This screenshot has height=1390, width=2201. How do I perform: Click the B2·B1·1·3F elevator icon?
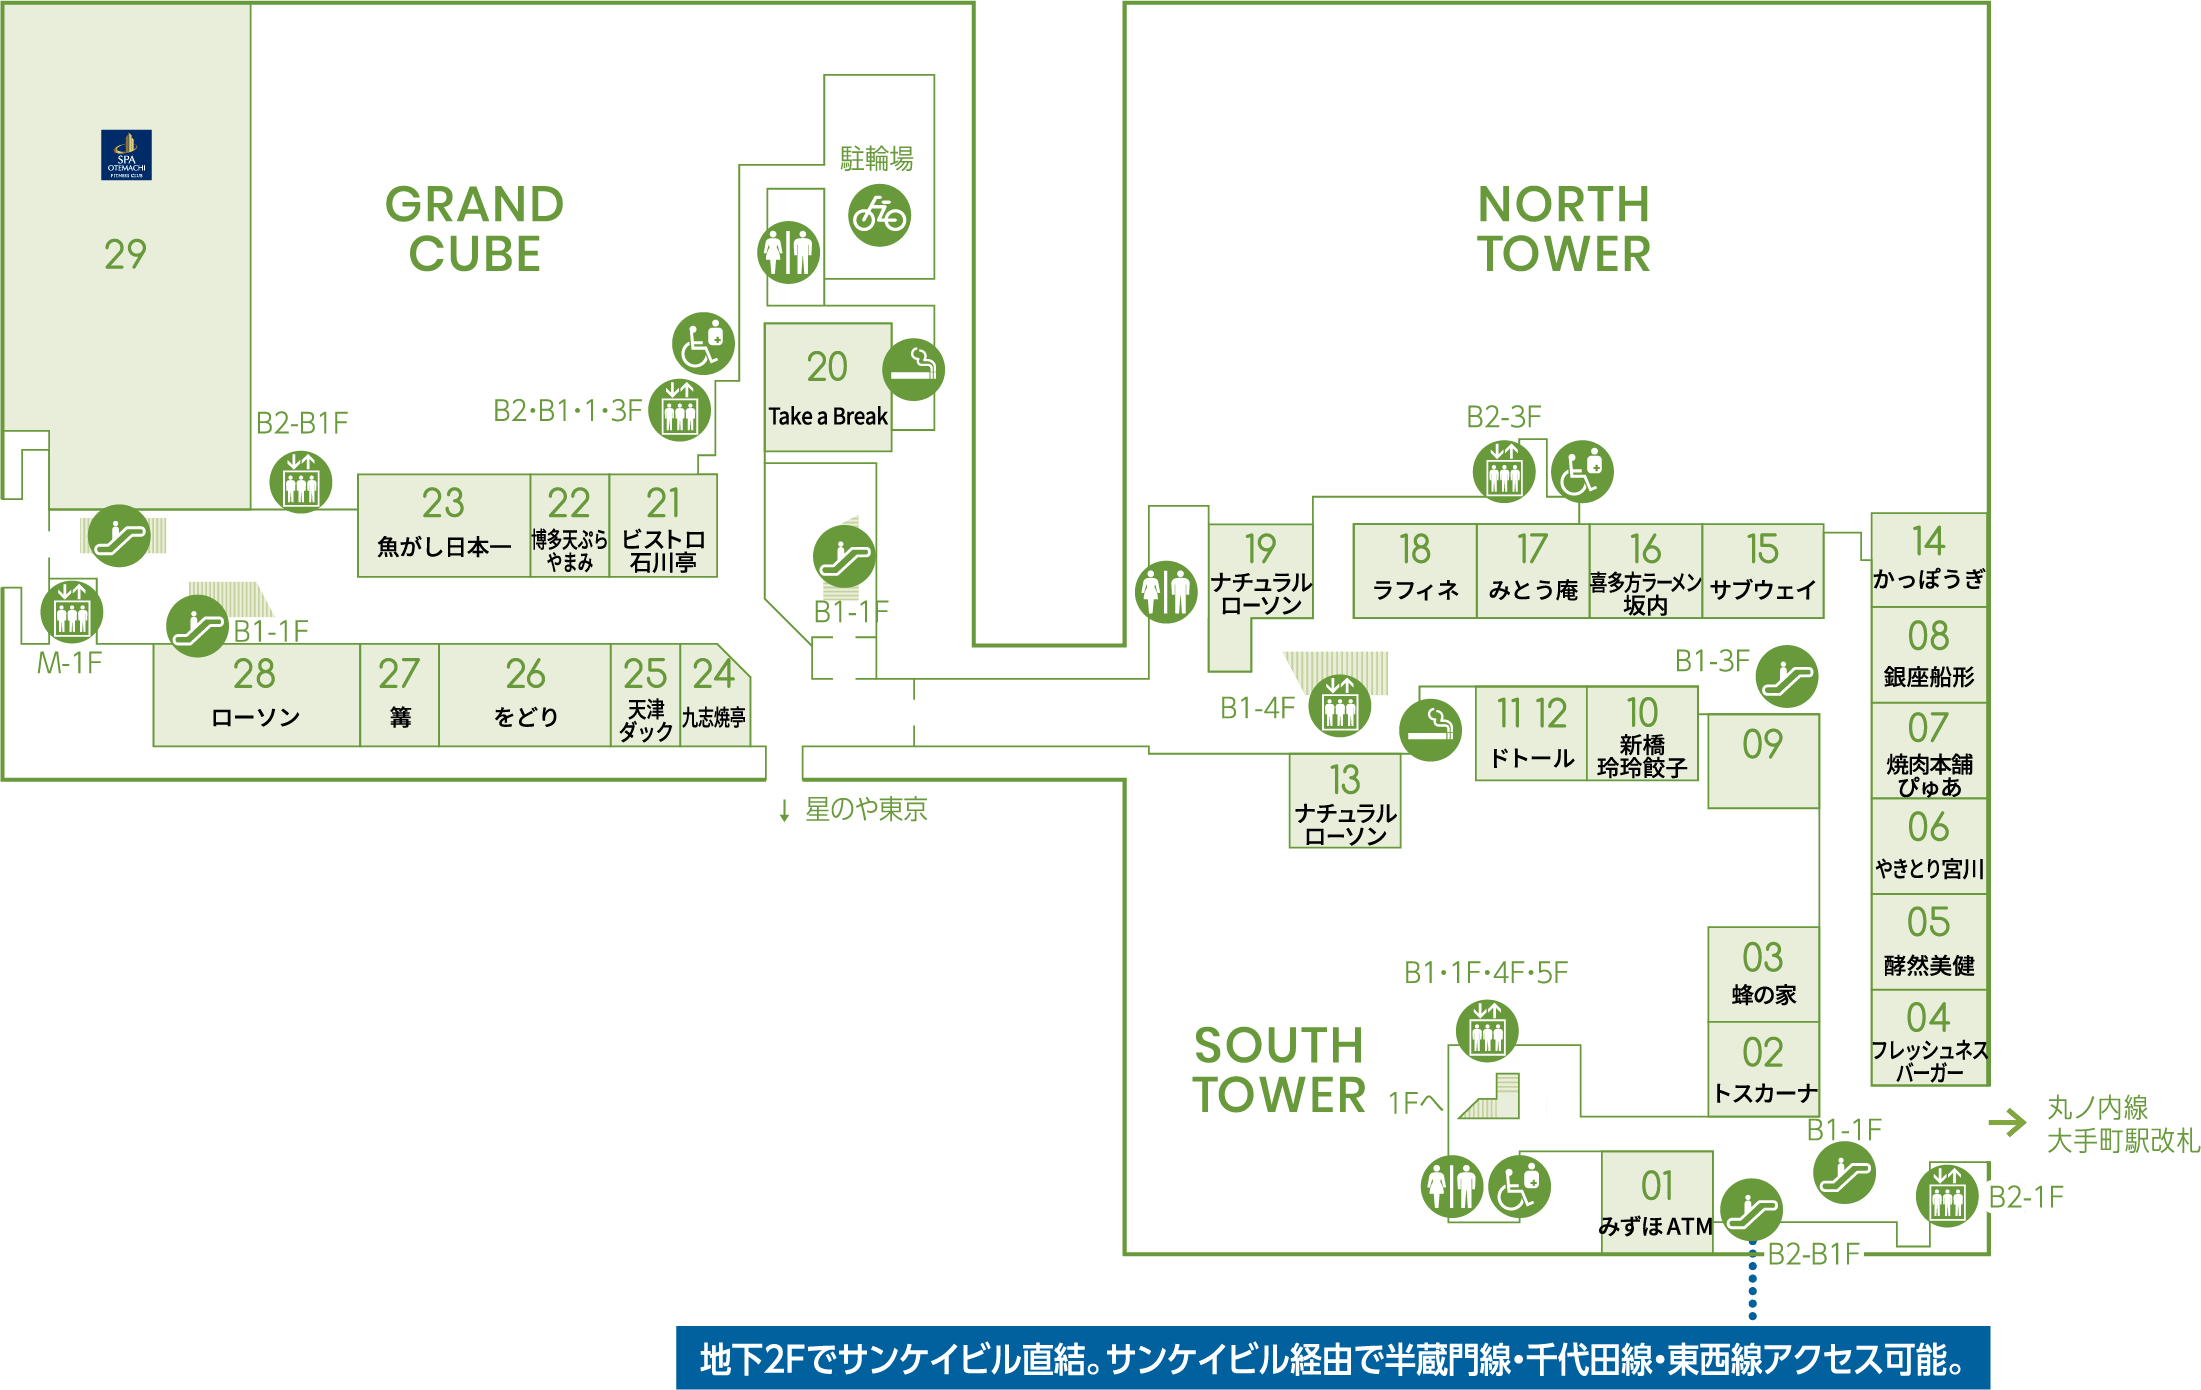(x=680, y=410)
